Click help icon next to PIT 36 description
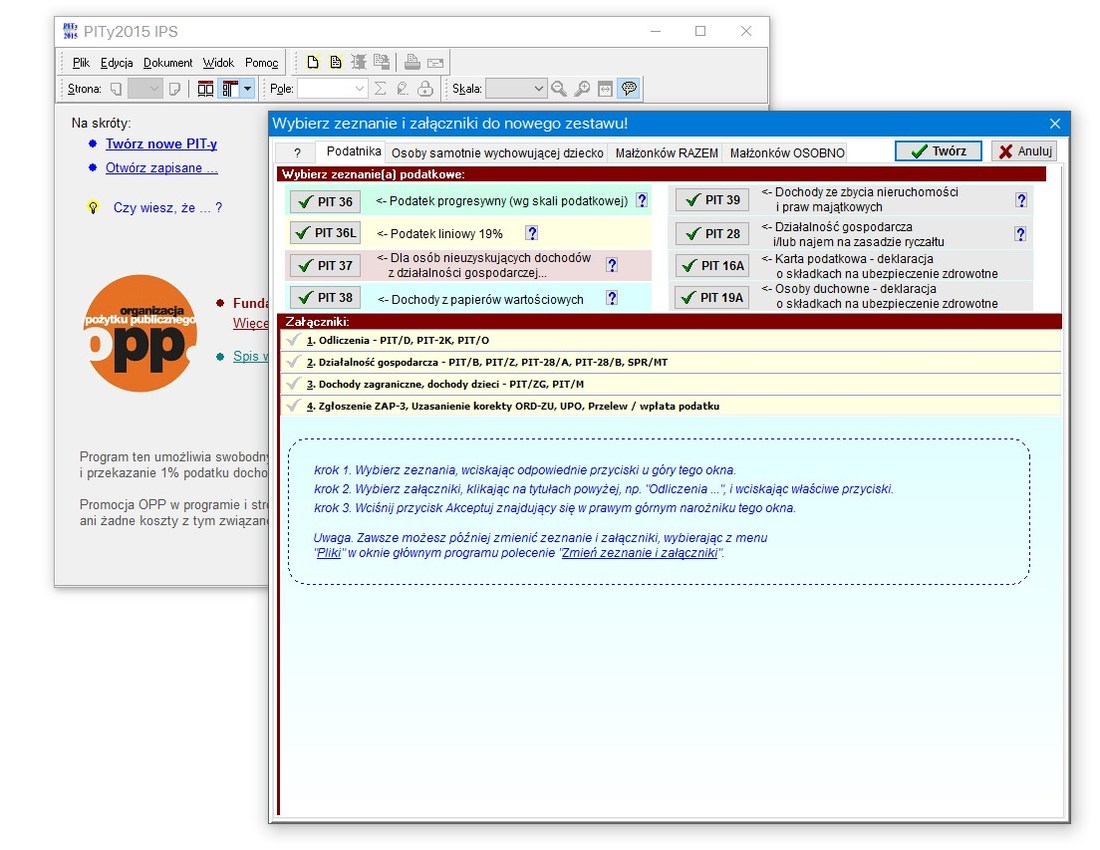 click(642, 201)
